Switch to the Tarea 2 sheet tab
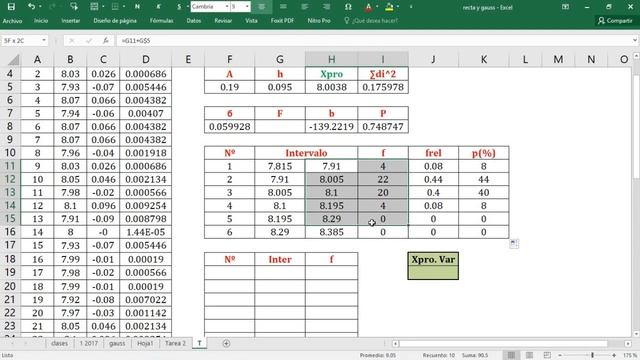The image size is (640, 360). (x=175, y=343)
